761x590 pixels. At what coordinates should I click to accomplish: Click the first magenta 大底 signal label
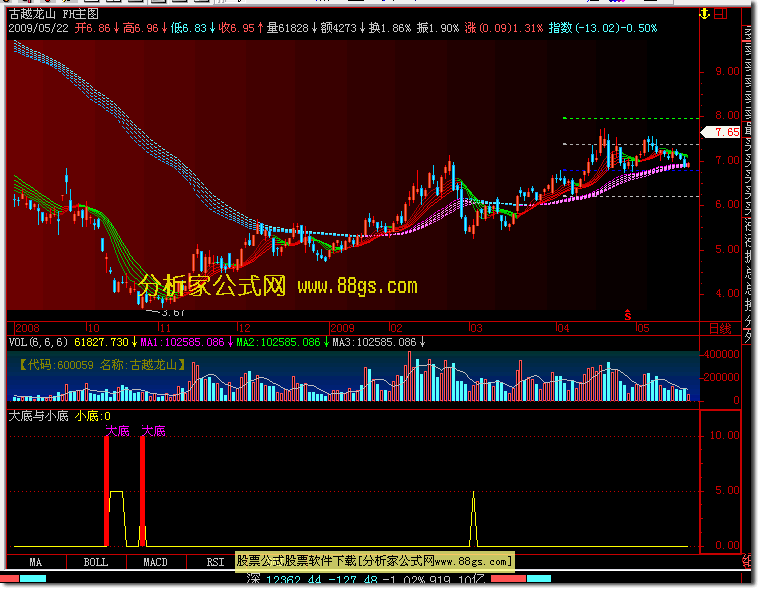pyautogui.click(x=117, y=430)
